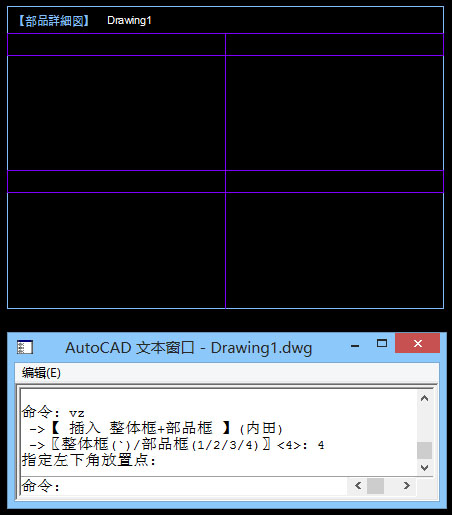The width and height of the screenshot is (452, 515).
Task: Click the 【部品詳細図】 title text in the drawing
Action: click(x=53, y=21)
